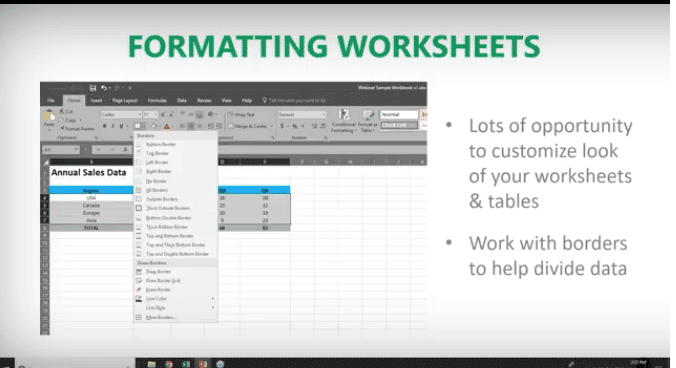
Task: Select the Format Painter brush
Action: (78, 128)
